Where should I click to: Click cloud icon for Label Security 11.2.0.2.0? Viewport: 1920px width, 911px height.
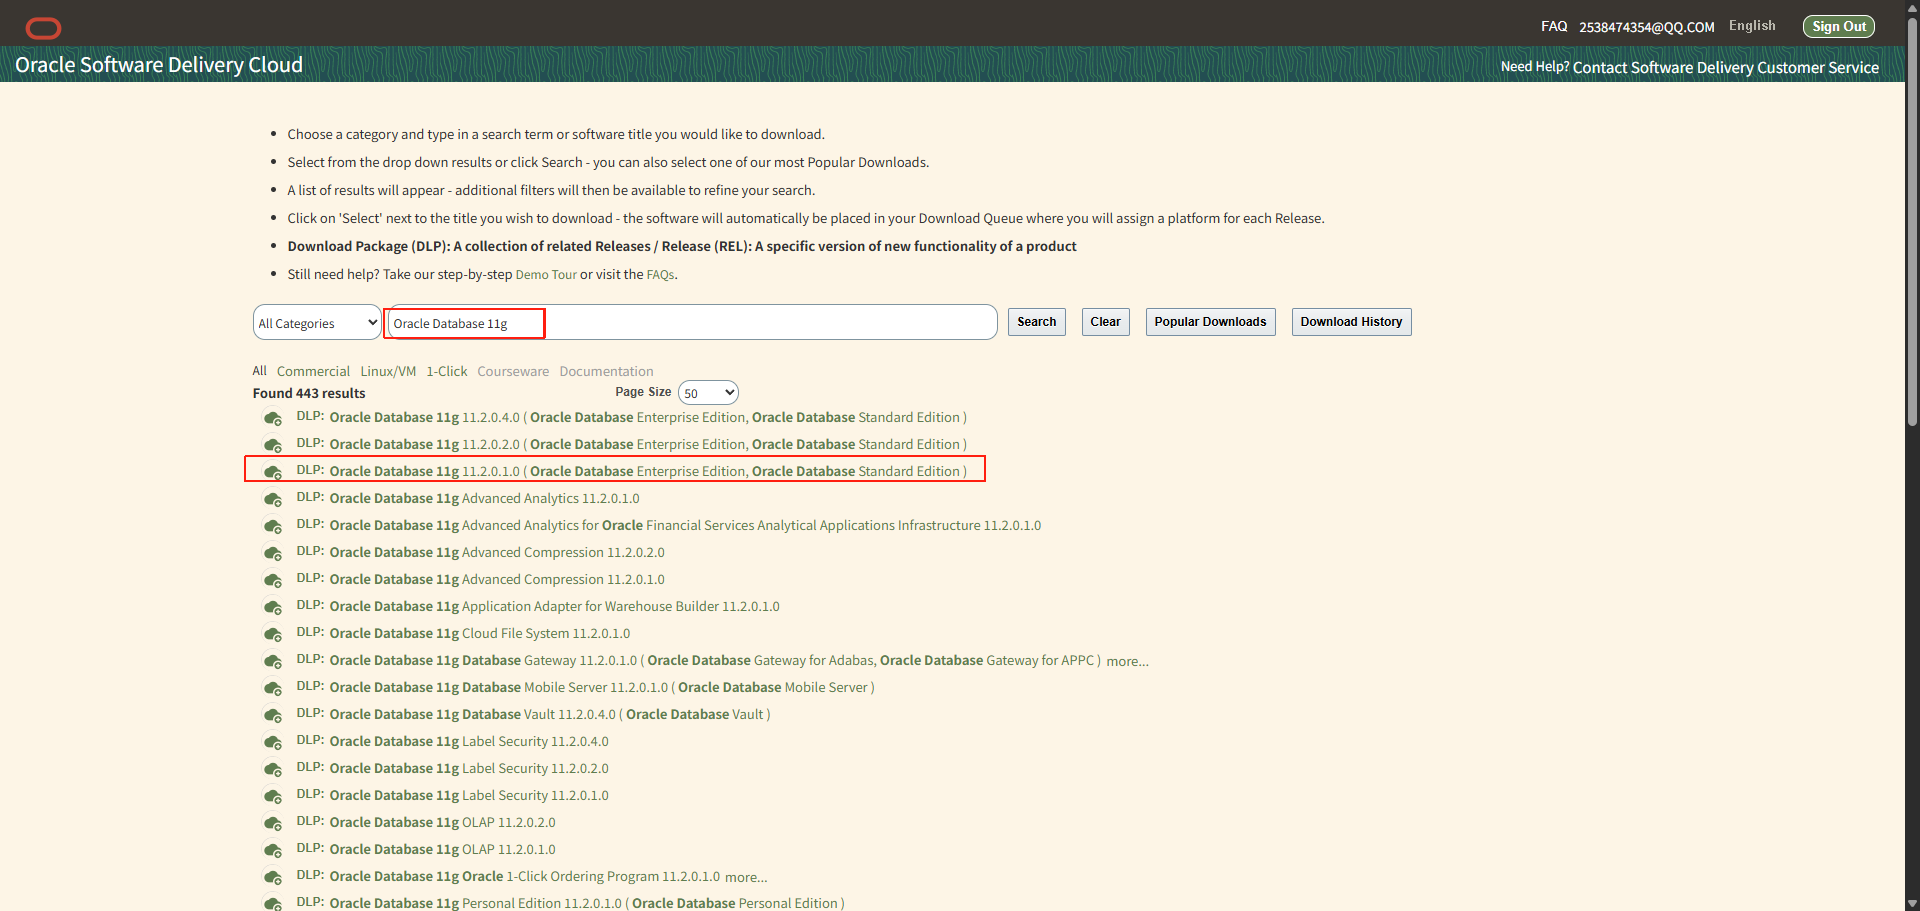pos(272,769)
